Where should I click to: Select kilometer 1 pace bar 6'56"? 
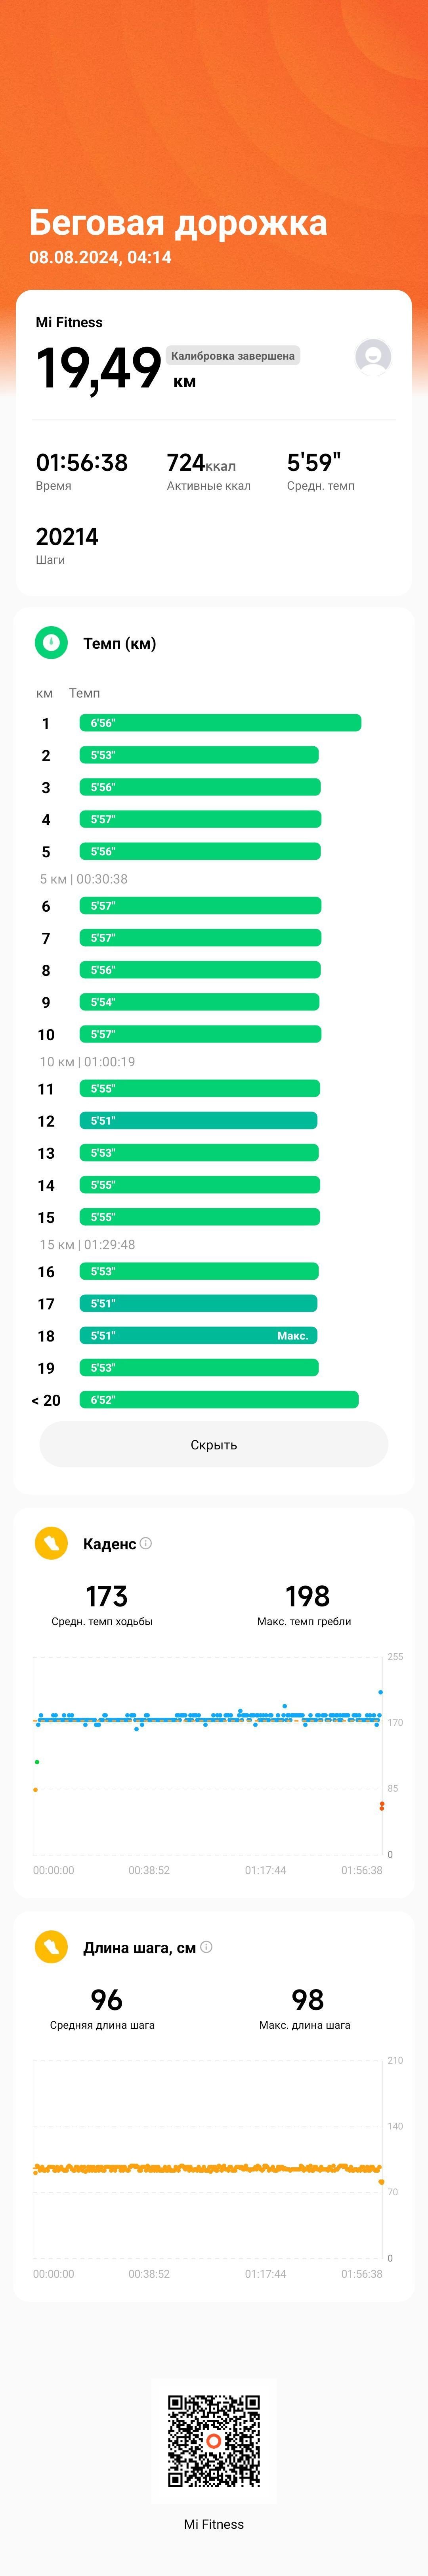(220, 723)
